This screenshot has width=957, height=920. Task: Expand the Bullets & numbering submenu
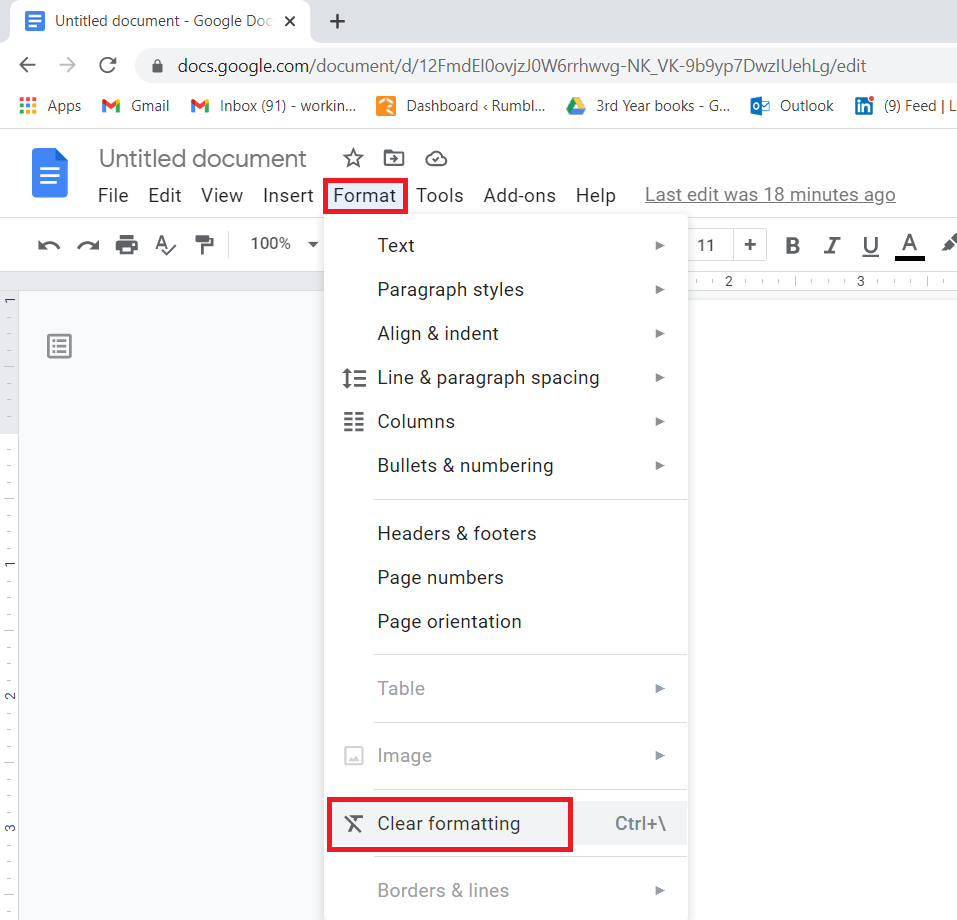(465, 465)
